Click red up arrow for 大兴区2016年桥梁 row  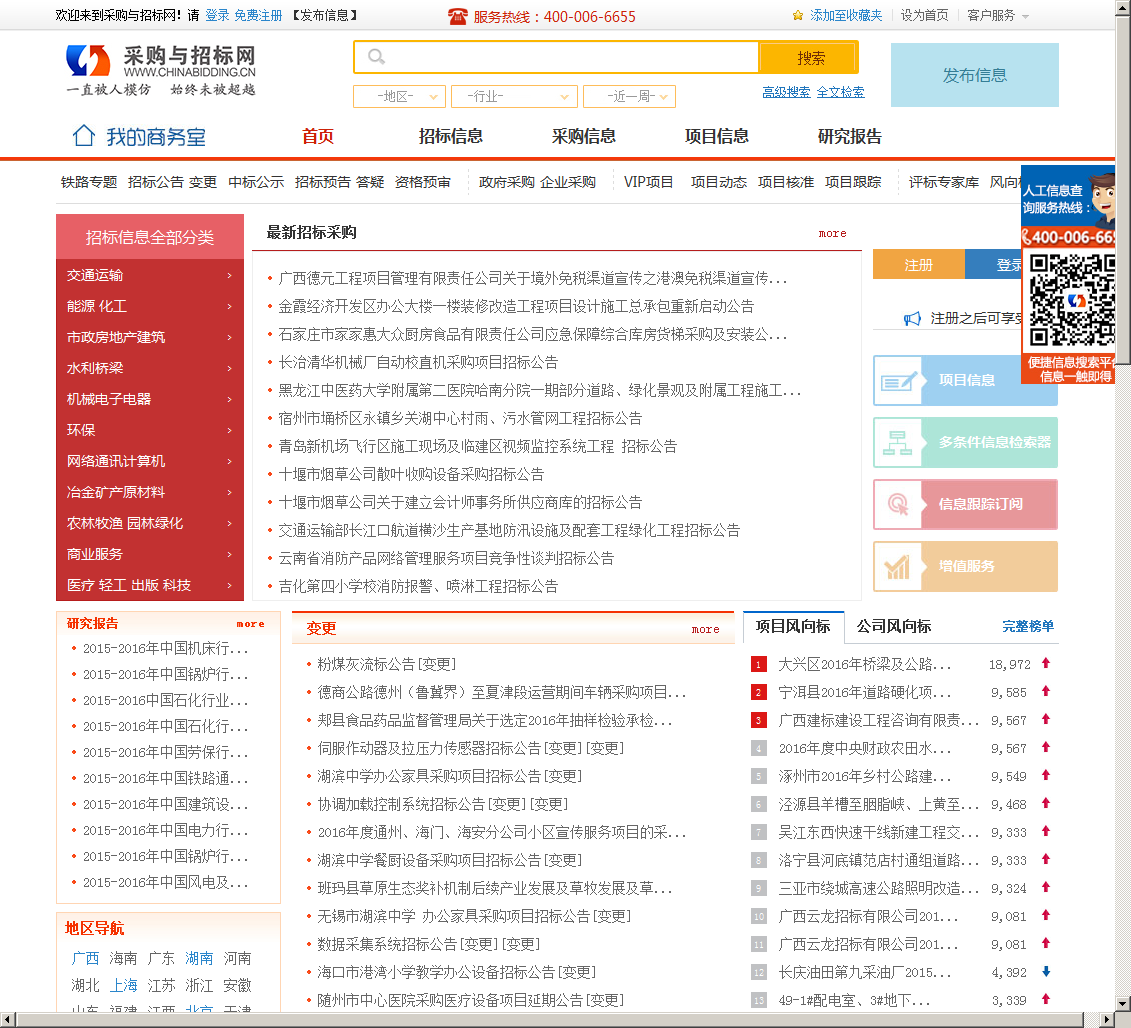pos(1046,663)
